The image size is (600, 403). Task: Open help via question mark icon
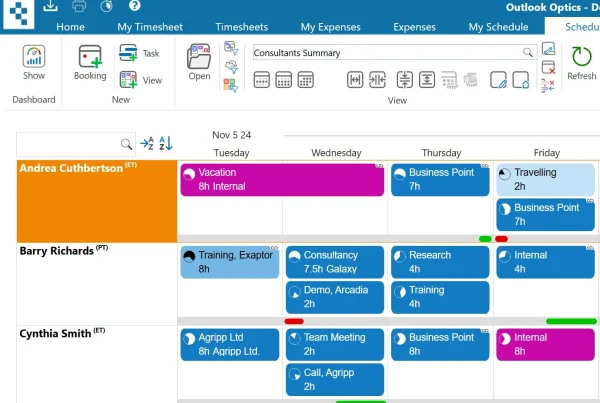[134, 6]
